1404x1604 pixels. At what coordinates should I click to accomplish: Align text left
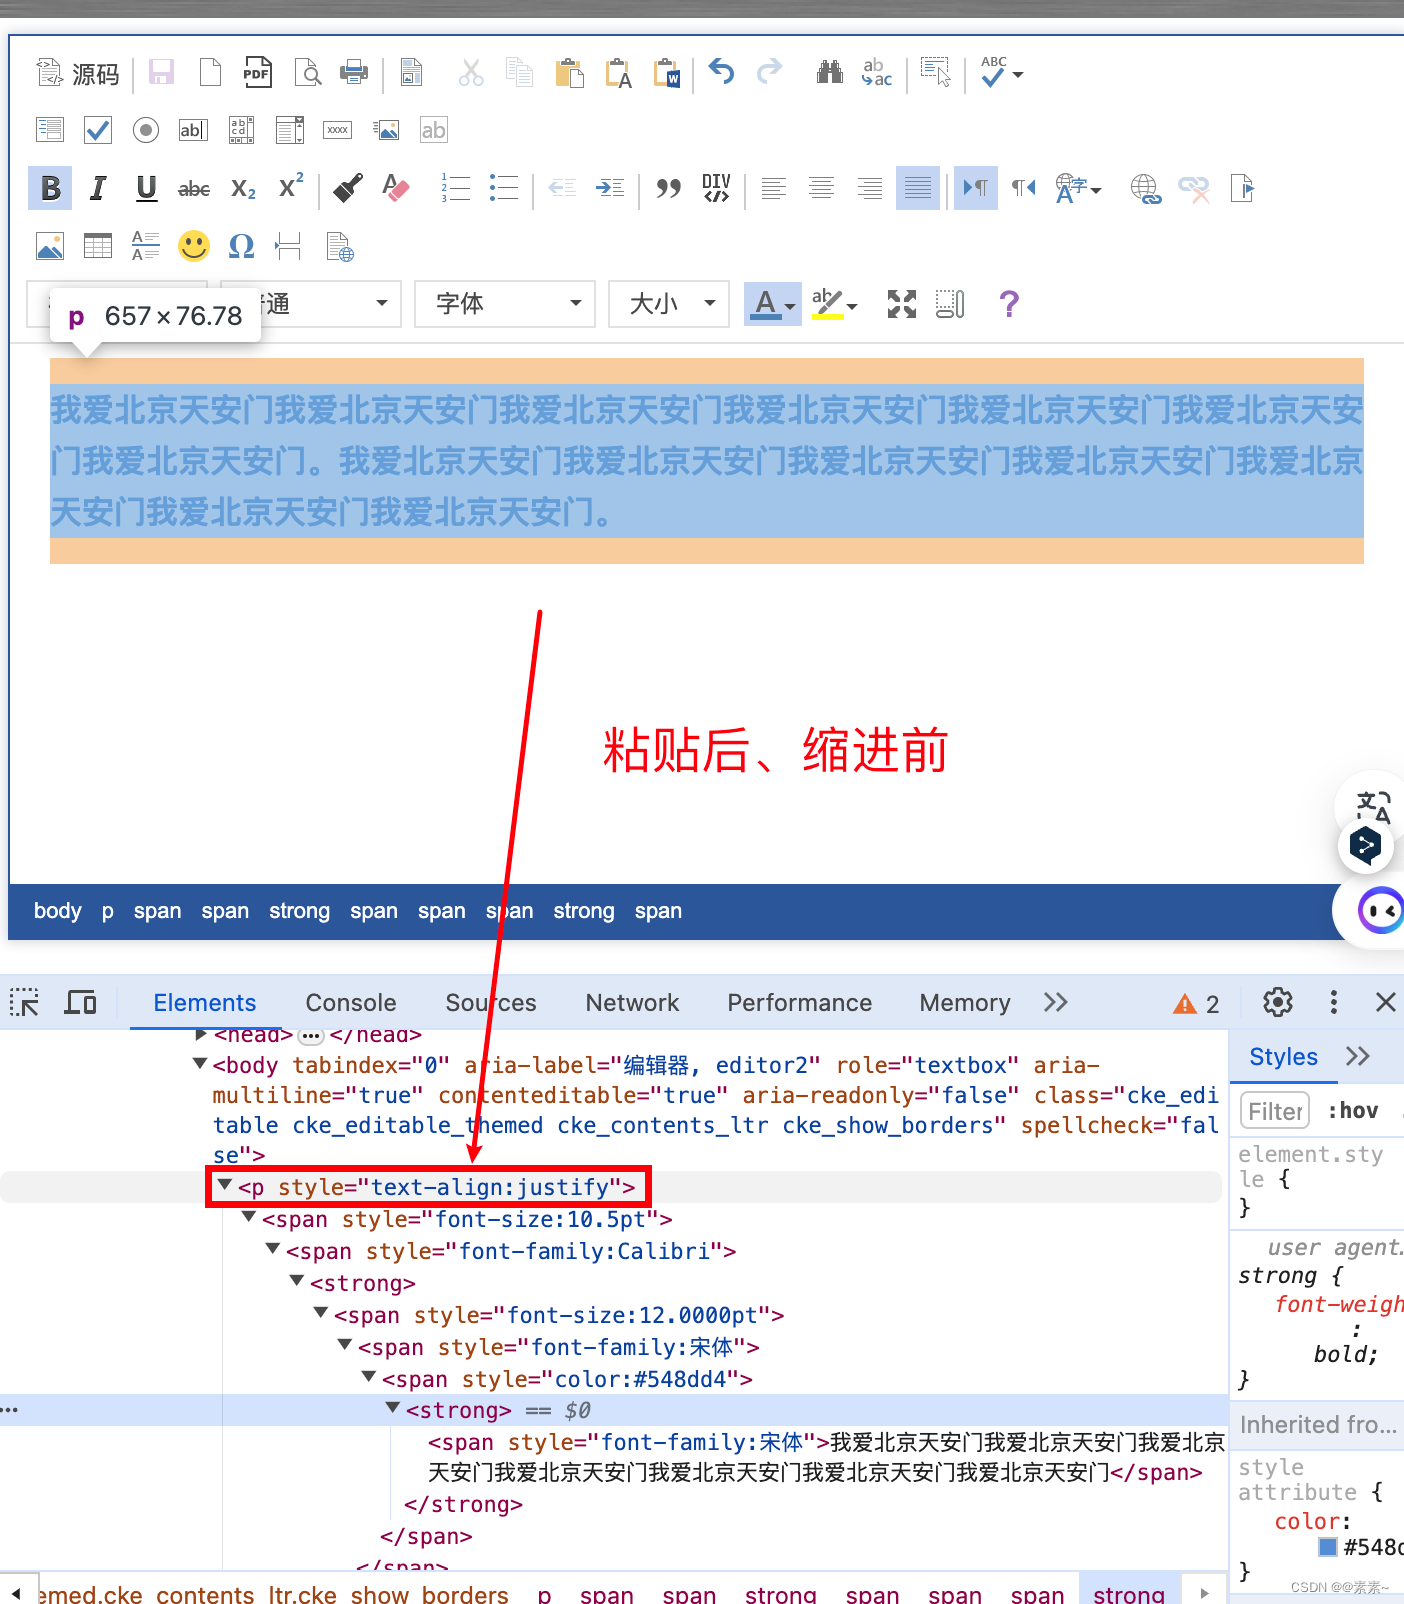coord(773,188)
